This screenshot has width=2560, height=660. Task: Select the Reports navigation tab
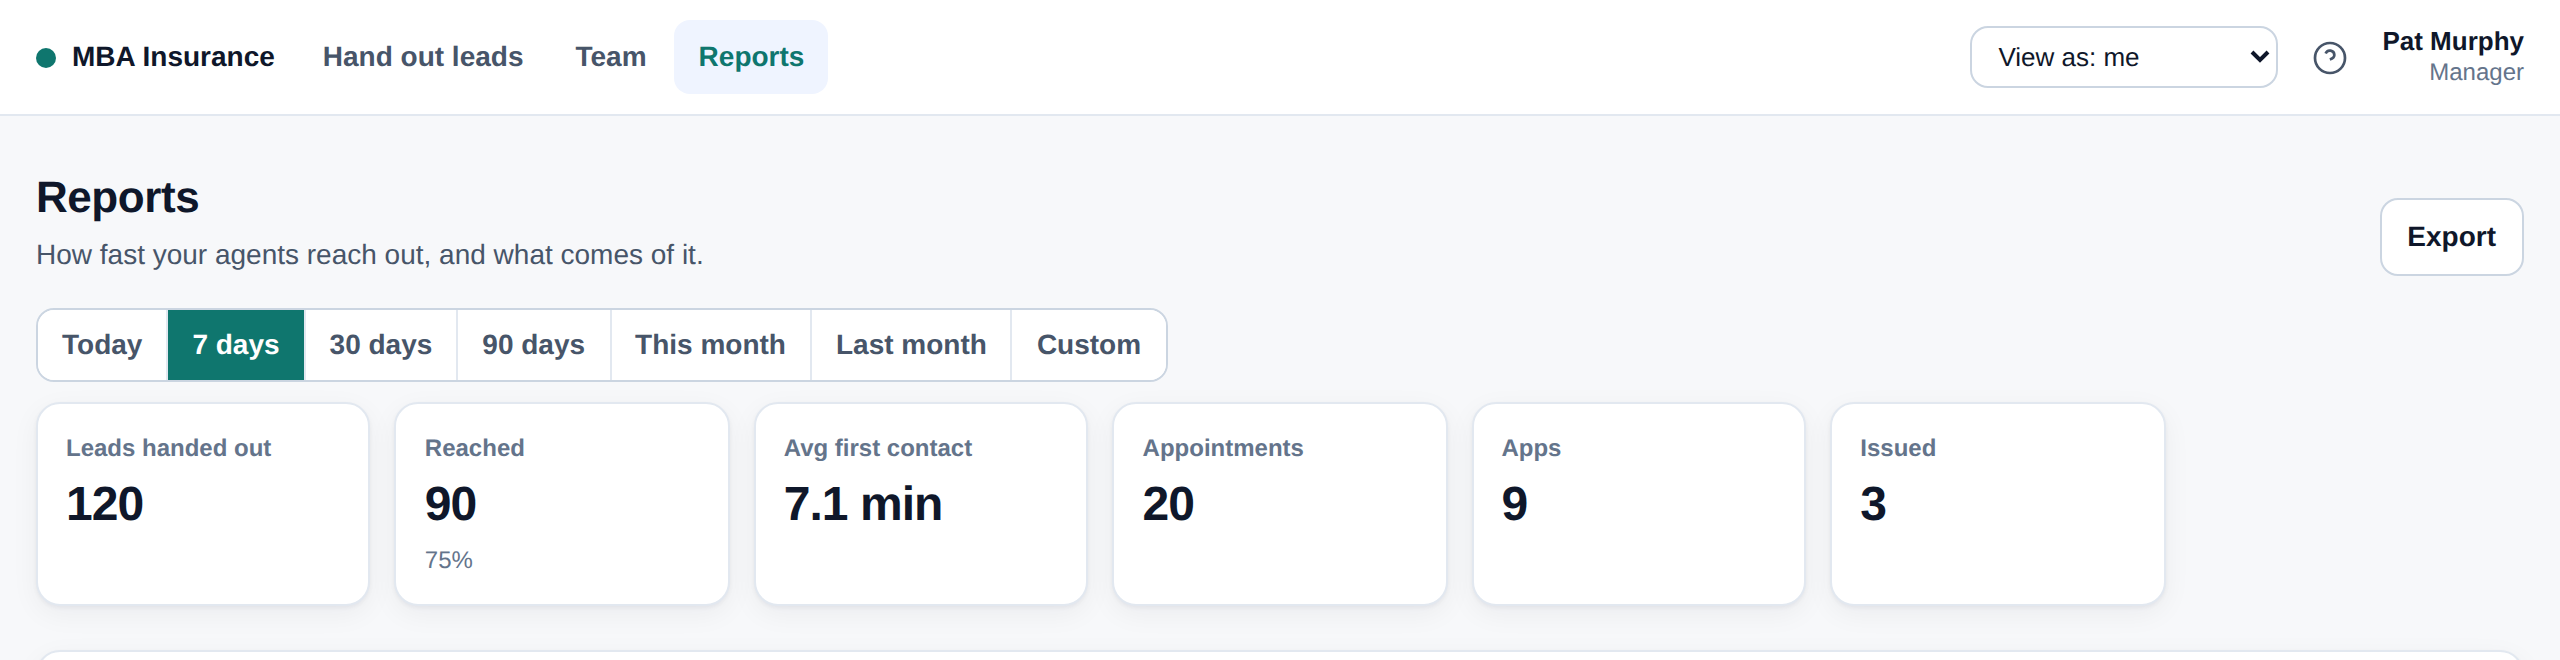(x=751, y=57)
